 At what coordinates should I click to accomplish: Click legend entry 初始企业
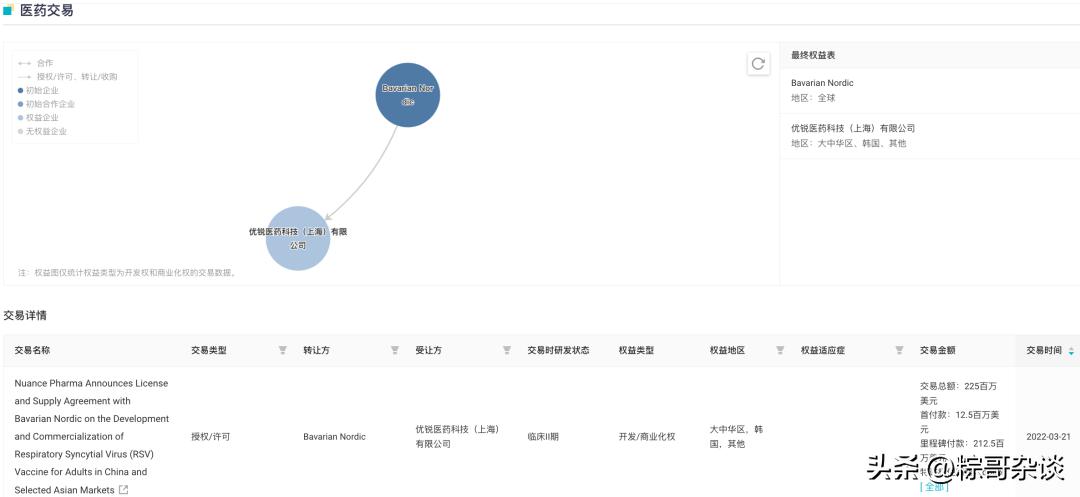[38, 90]
